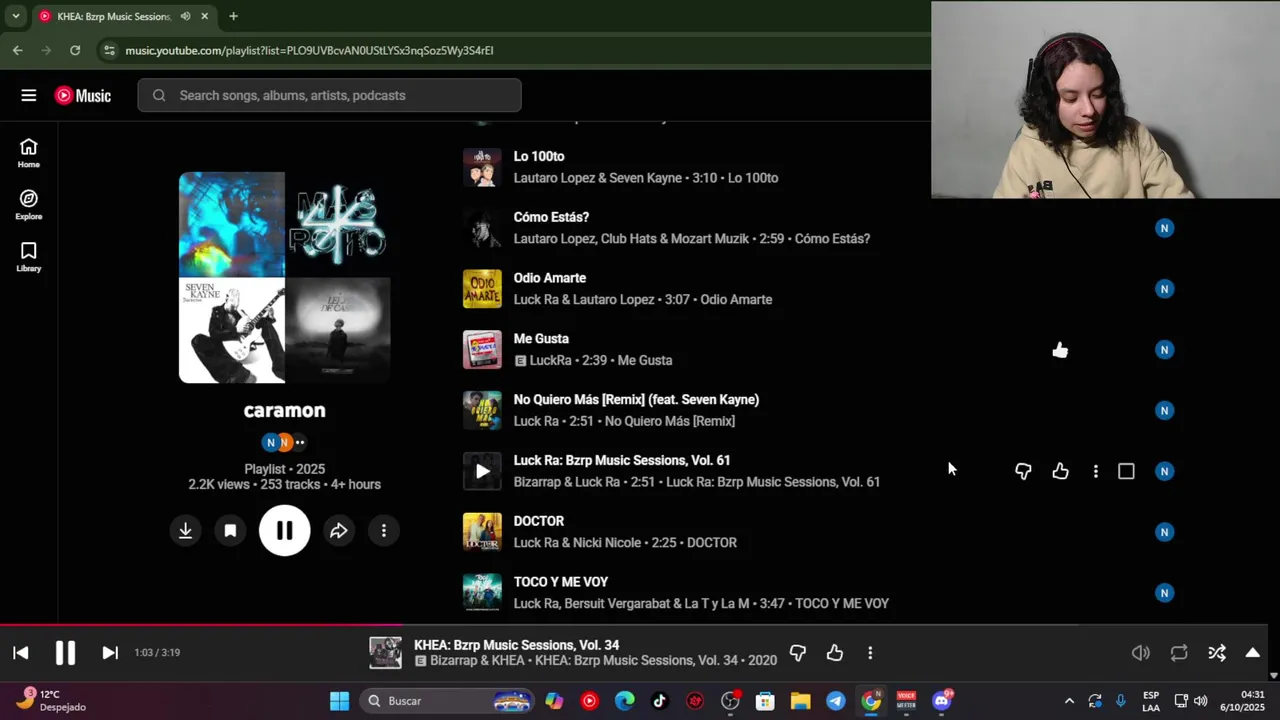The image size is (1280, 720).
Task: Toggle the player volume mute icon
Action: 1141,653
